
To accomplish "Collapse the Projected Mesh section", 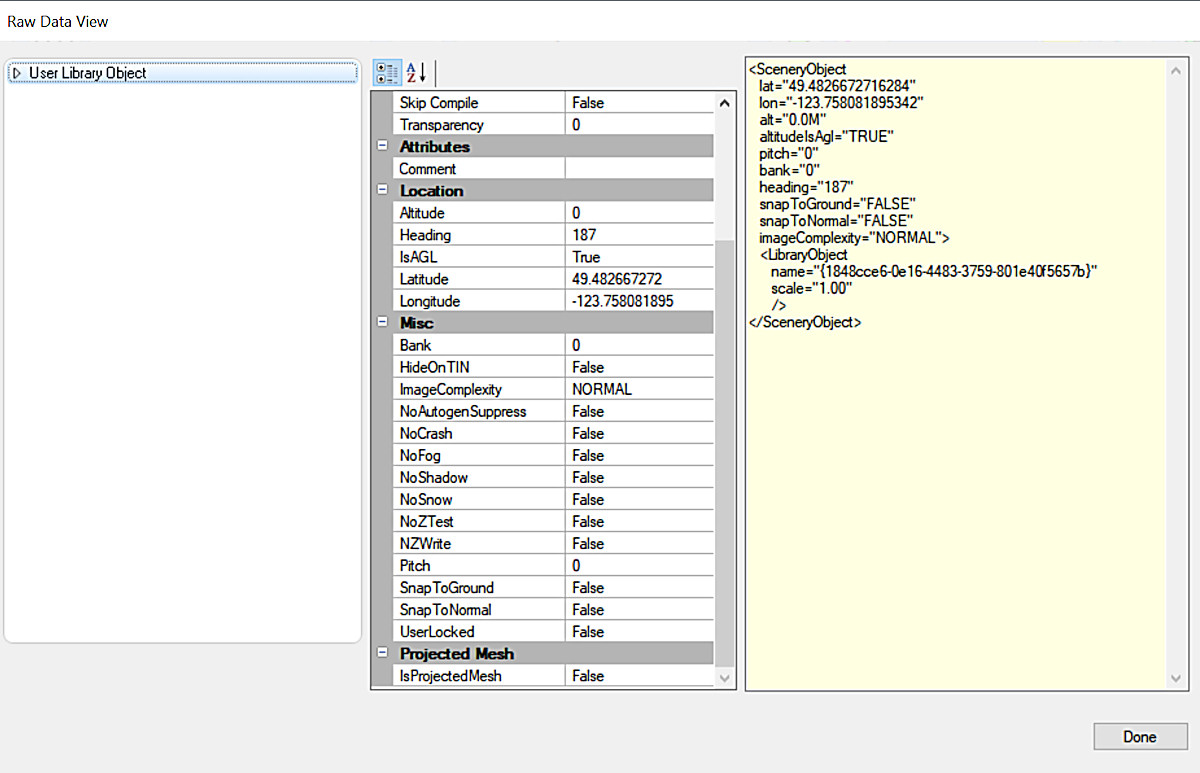I will click(x=383, y=653).
